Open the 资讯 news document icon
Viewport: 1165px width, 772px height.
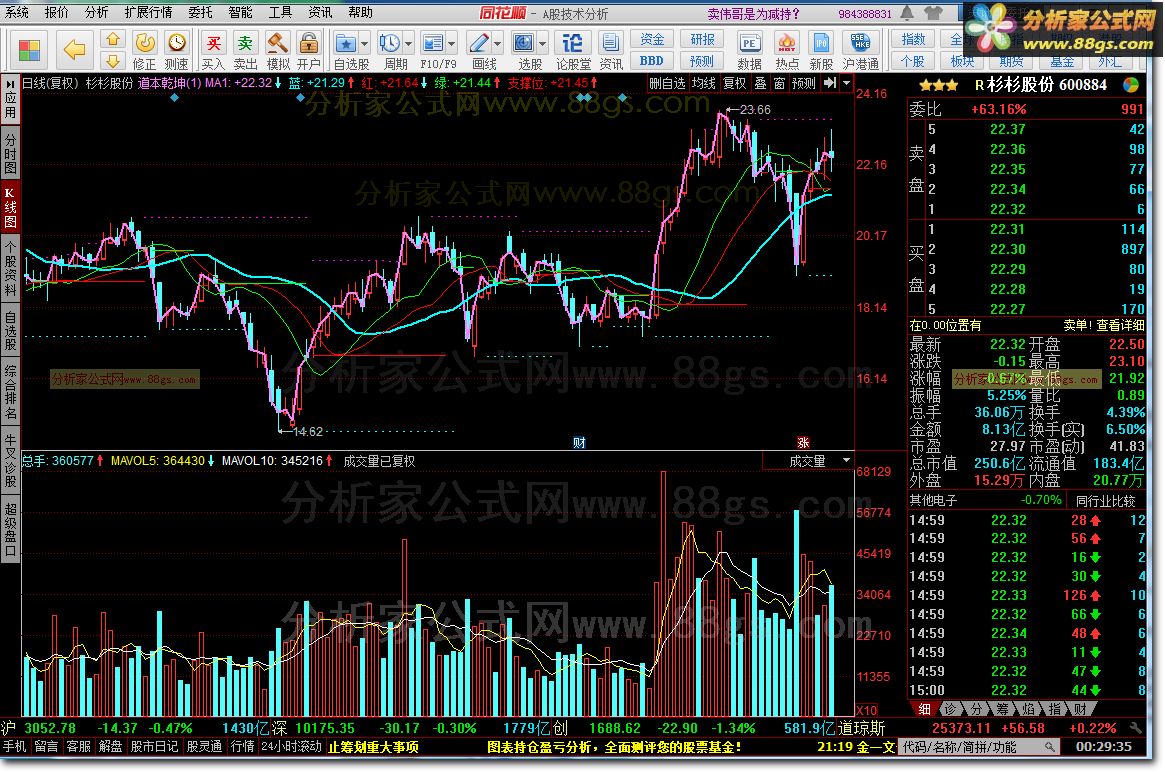point(611,43)
